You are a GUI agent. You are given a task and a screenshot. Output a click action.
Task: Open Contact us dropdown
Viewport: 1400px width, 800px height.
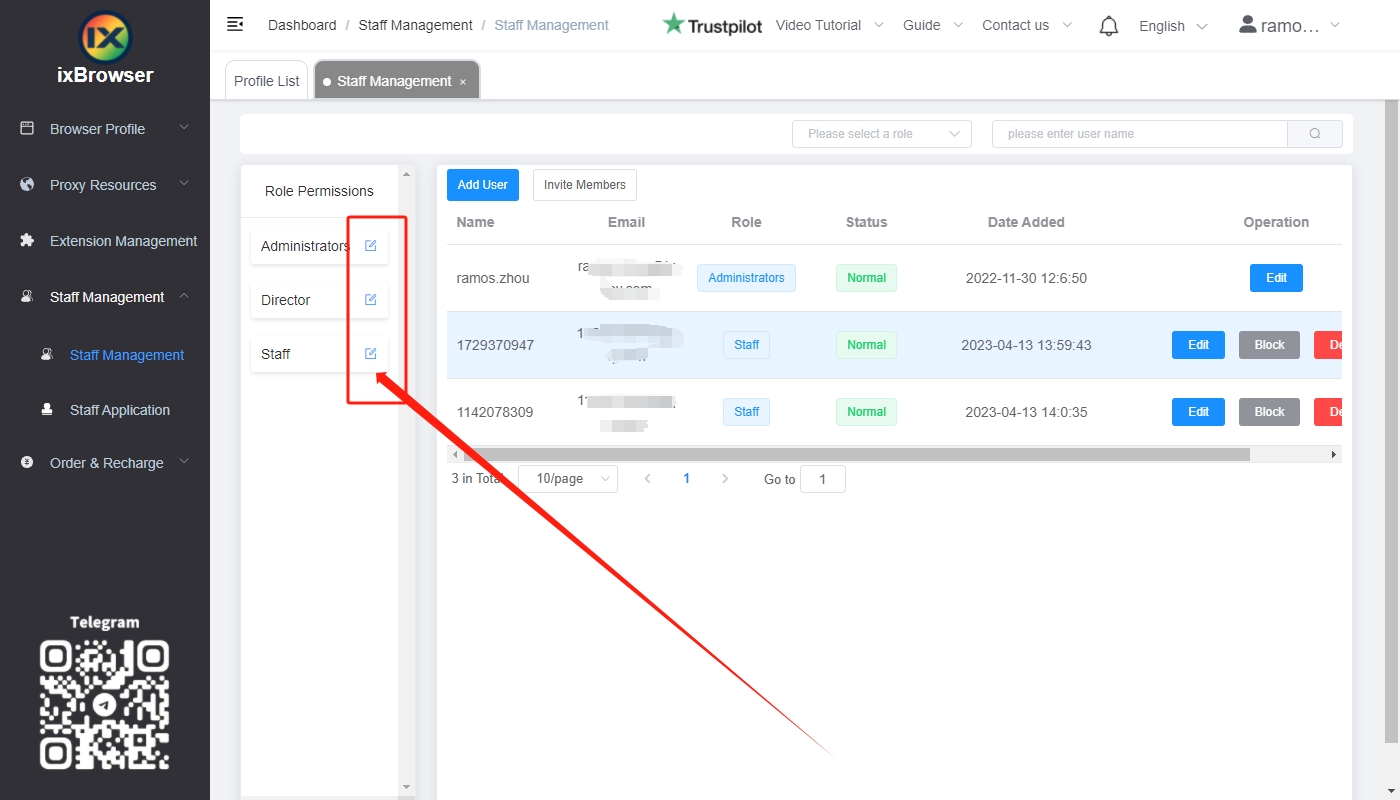click(1027, 25)
